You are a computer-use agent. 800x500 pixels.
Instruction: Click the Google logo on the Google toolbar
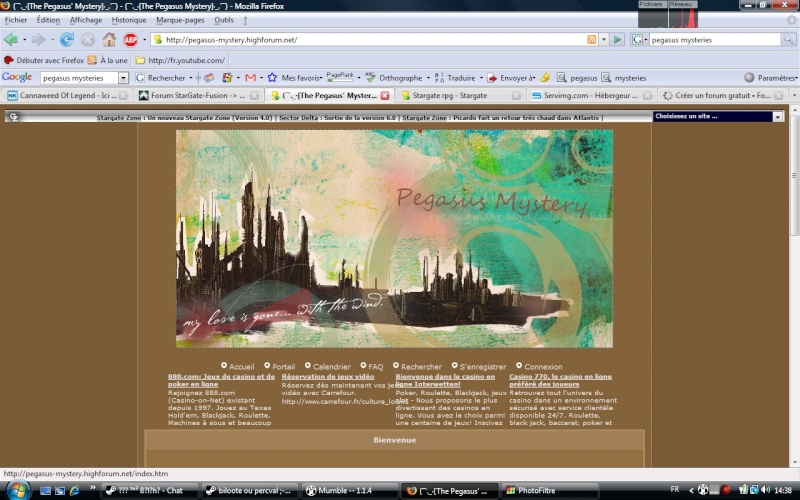(x=17, y=77)
